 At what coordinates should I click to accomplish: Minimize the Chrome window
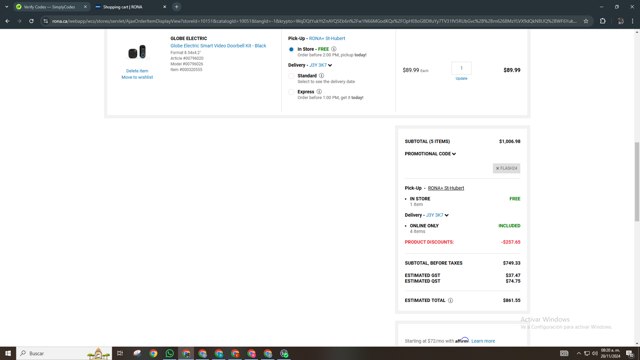click(601, 7)
